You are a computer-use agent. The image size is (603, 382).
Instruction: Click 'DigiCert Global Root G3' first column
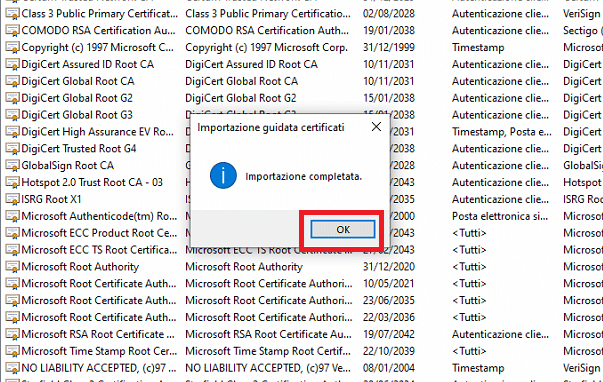[x=77, y=115]
